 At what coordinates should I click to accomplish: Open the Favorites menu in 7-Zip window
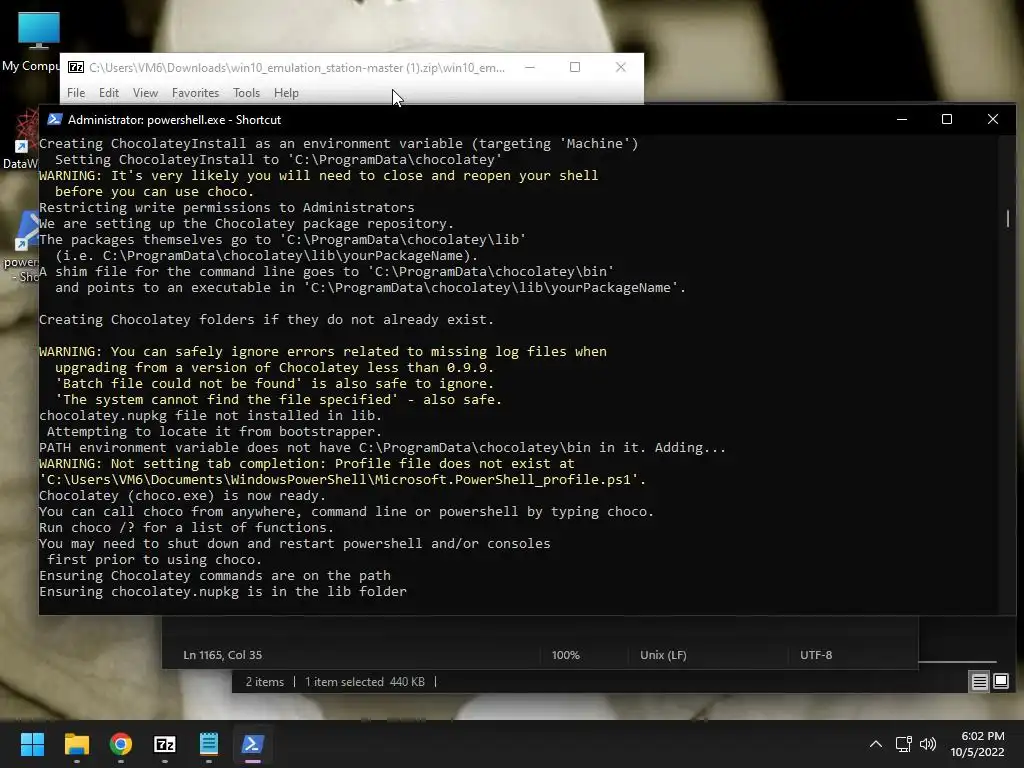[x=195, y=93]
